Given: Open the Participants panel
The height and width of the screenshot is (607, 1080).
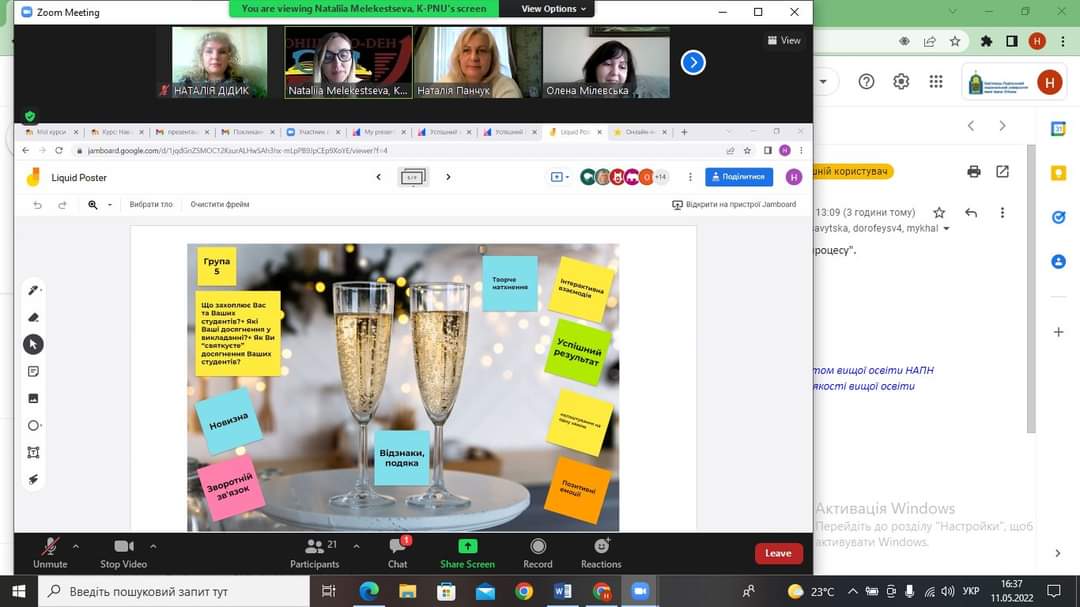Looking at the screenshot, I should pyautogui.click(x=315, y=552).
